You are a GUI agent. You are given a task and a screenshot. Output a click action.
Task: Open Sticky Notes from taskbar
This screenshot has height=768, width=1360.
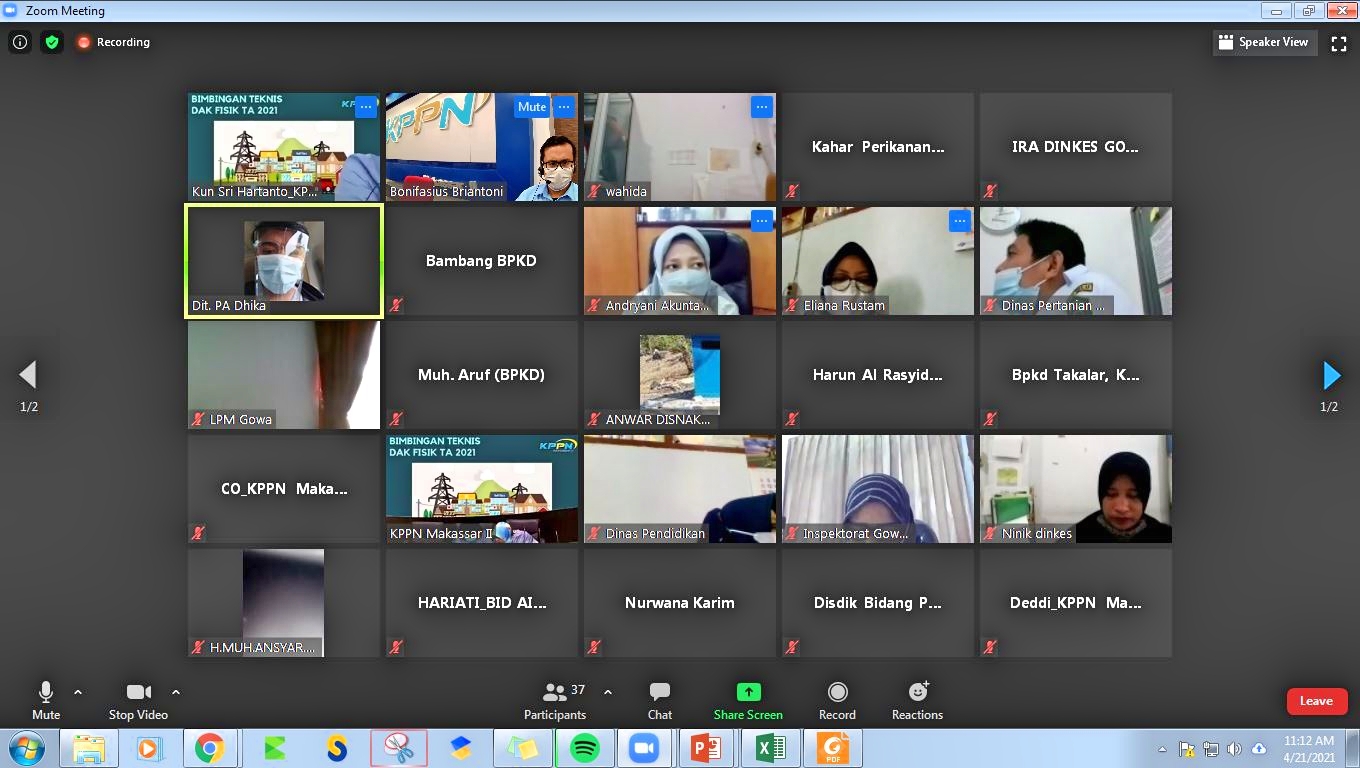[521, 748]
